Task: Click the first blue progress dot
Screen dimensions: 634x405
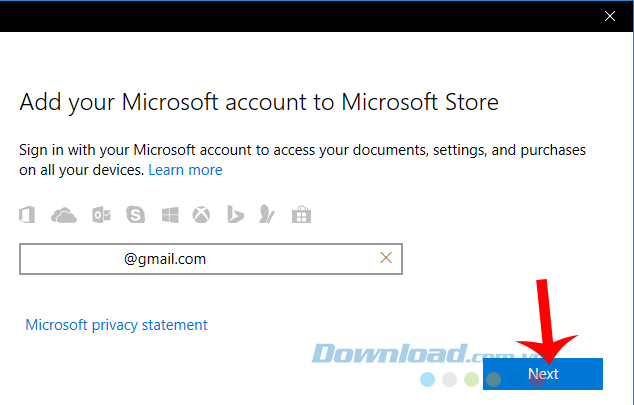Action: point(428,379)
